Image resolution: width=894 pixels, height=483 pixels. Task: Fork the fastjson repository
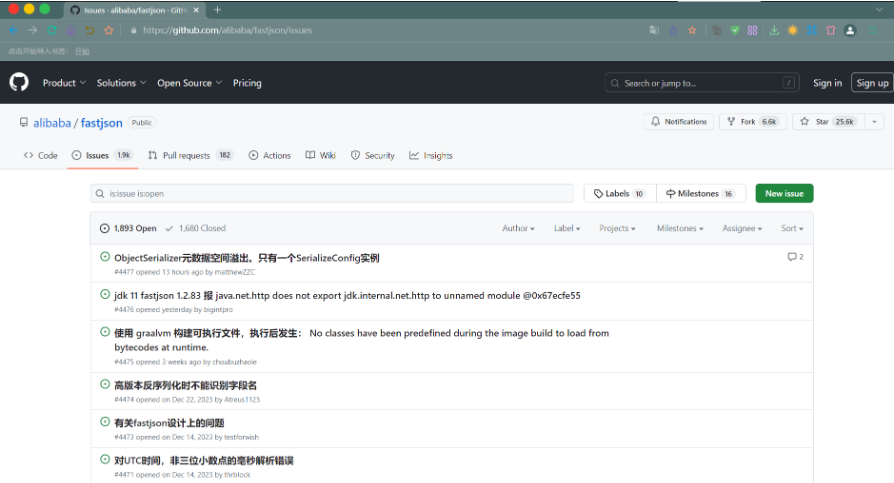click(753, 121)
